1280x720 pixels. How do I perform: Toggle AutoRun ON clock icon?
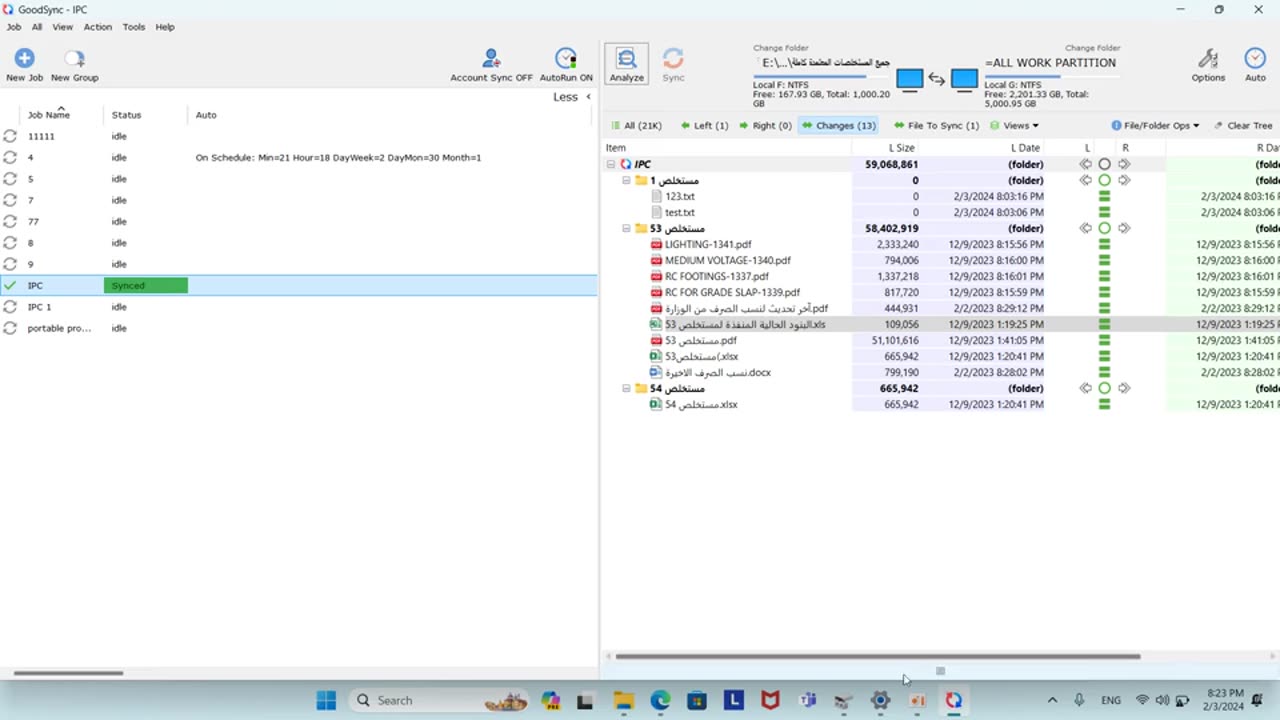click(x=566, y=58)
